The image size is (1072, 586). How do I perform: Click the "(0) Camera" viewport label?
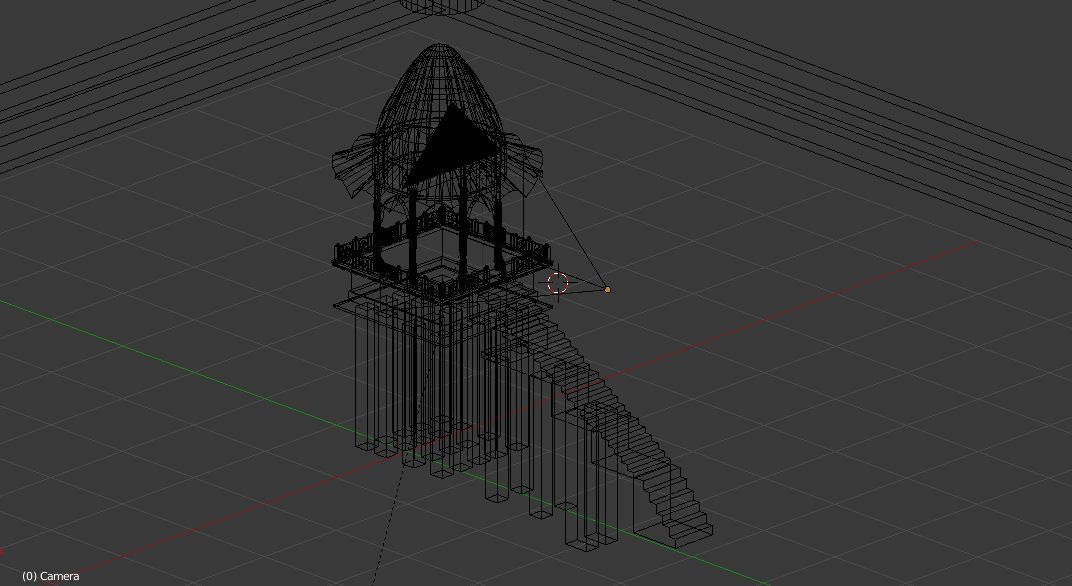tap(51, 576)
